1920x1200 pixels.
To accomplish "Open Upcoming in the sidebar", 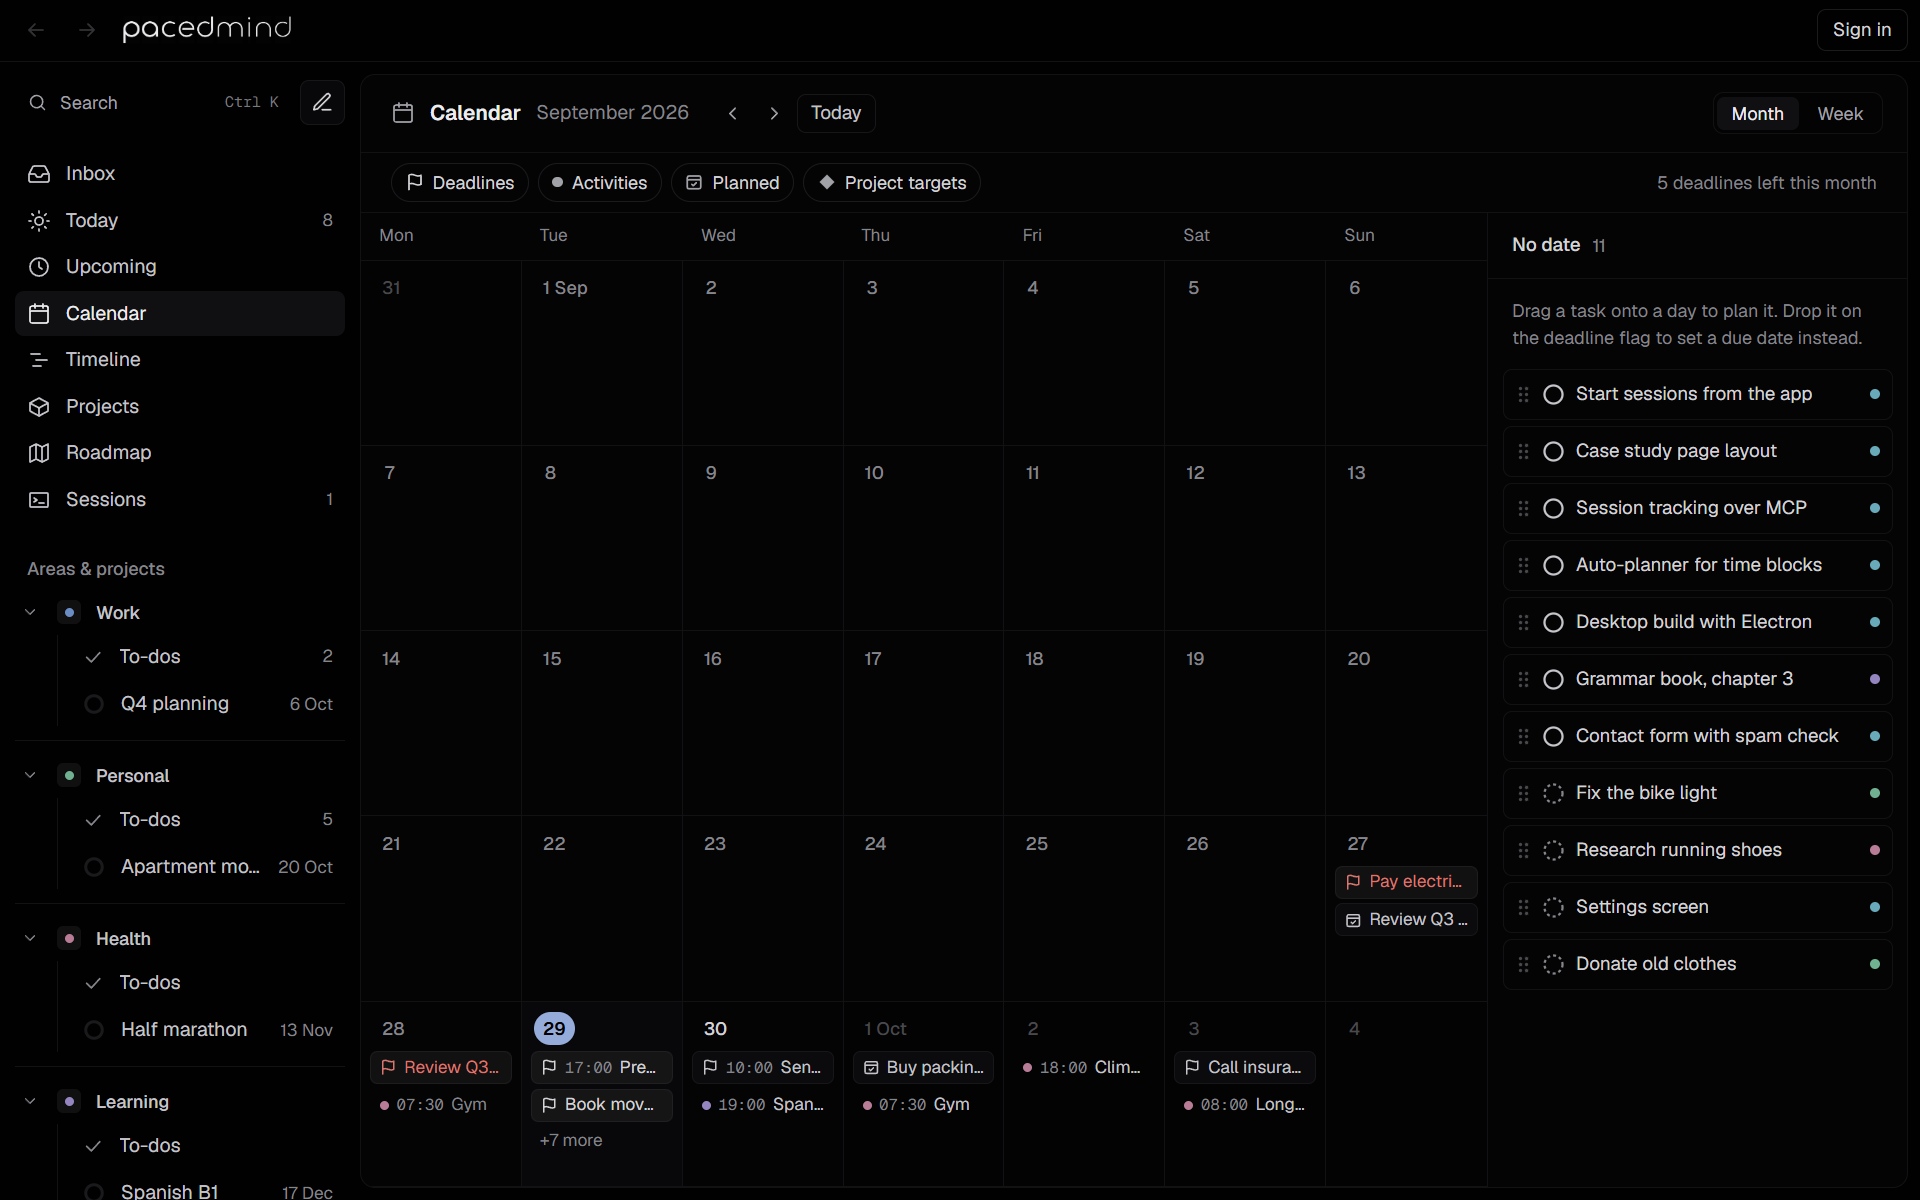I will (x=180, y=267).
